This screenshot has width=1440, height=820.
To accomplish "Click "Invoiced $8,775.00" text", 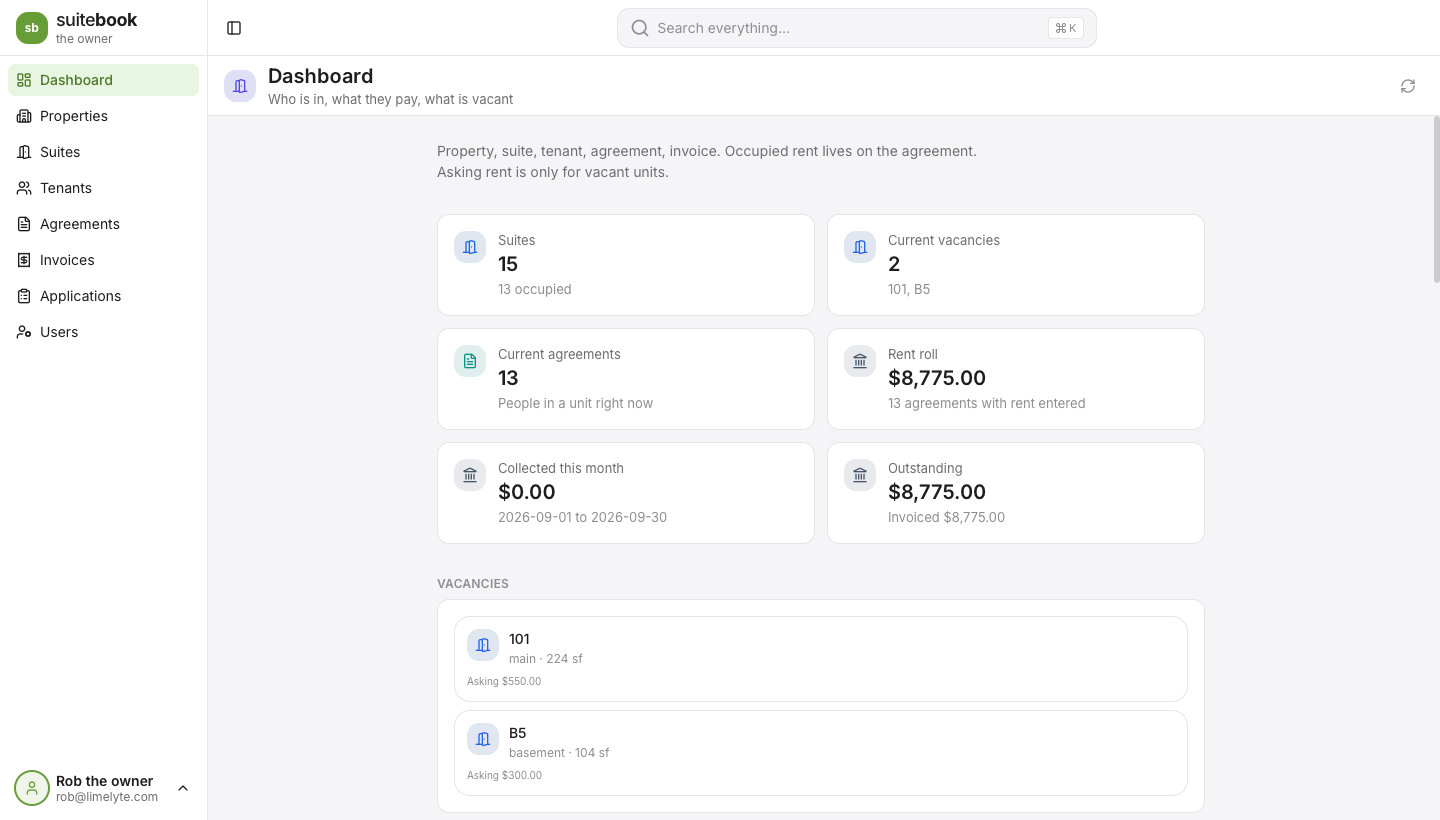I will 946,517.
